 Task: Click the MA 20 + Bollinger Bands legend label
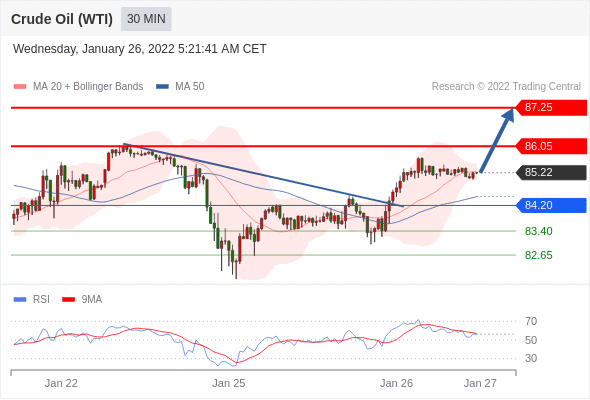point(88,87)
